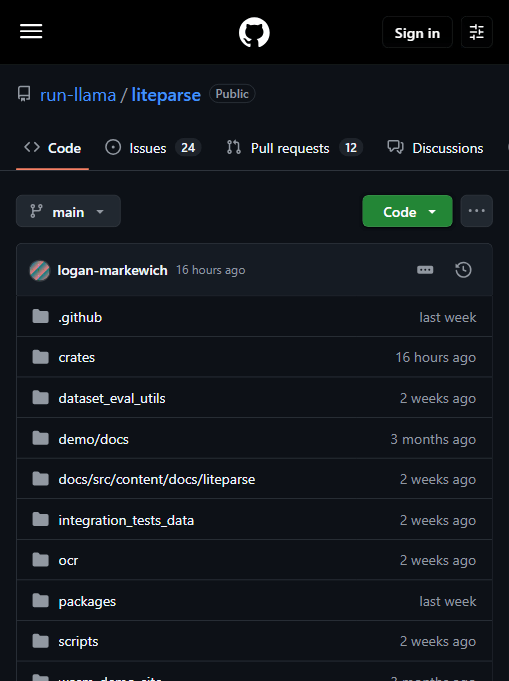
Task: Click the latest commit time 16 hours ago
Action: pyautogui.click(x=211, y=270)
